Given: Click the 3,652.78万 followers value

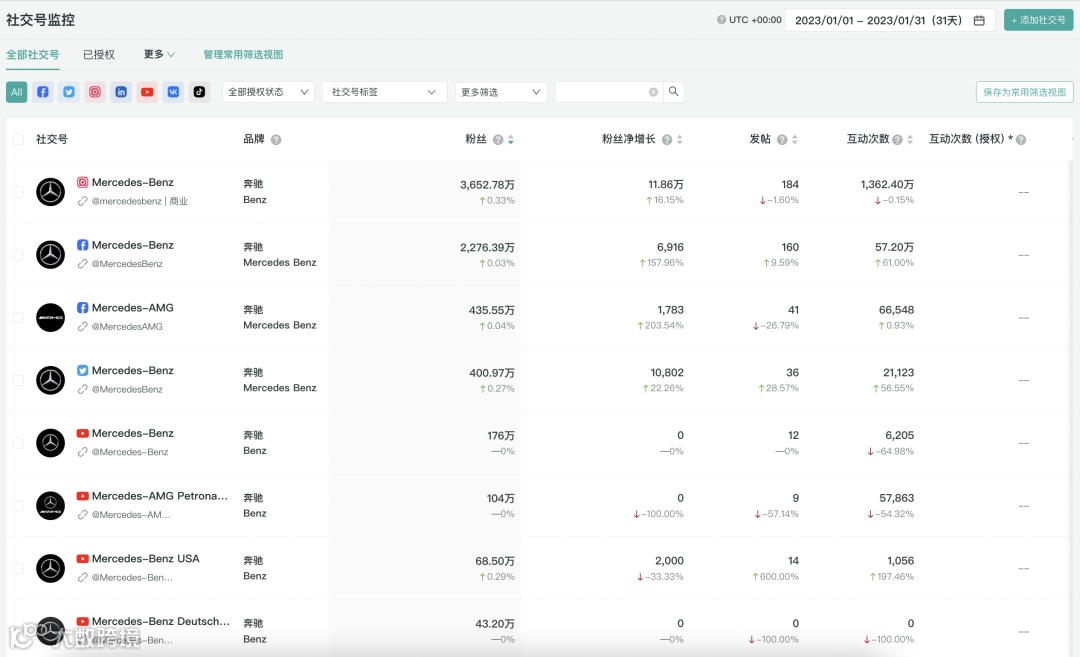Looking at the screenshot, I should coord(487,185).
